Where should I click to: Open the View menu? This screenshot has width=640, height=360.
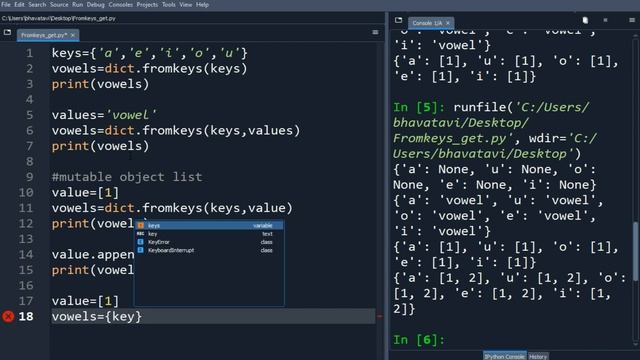point(186,4)
